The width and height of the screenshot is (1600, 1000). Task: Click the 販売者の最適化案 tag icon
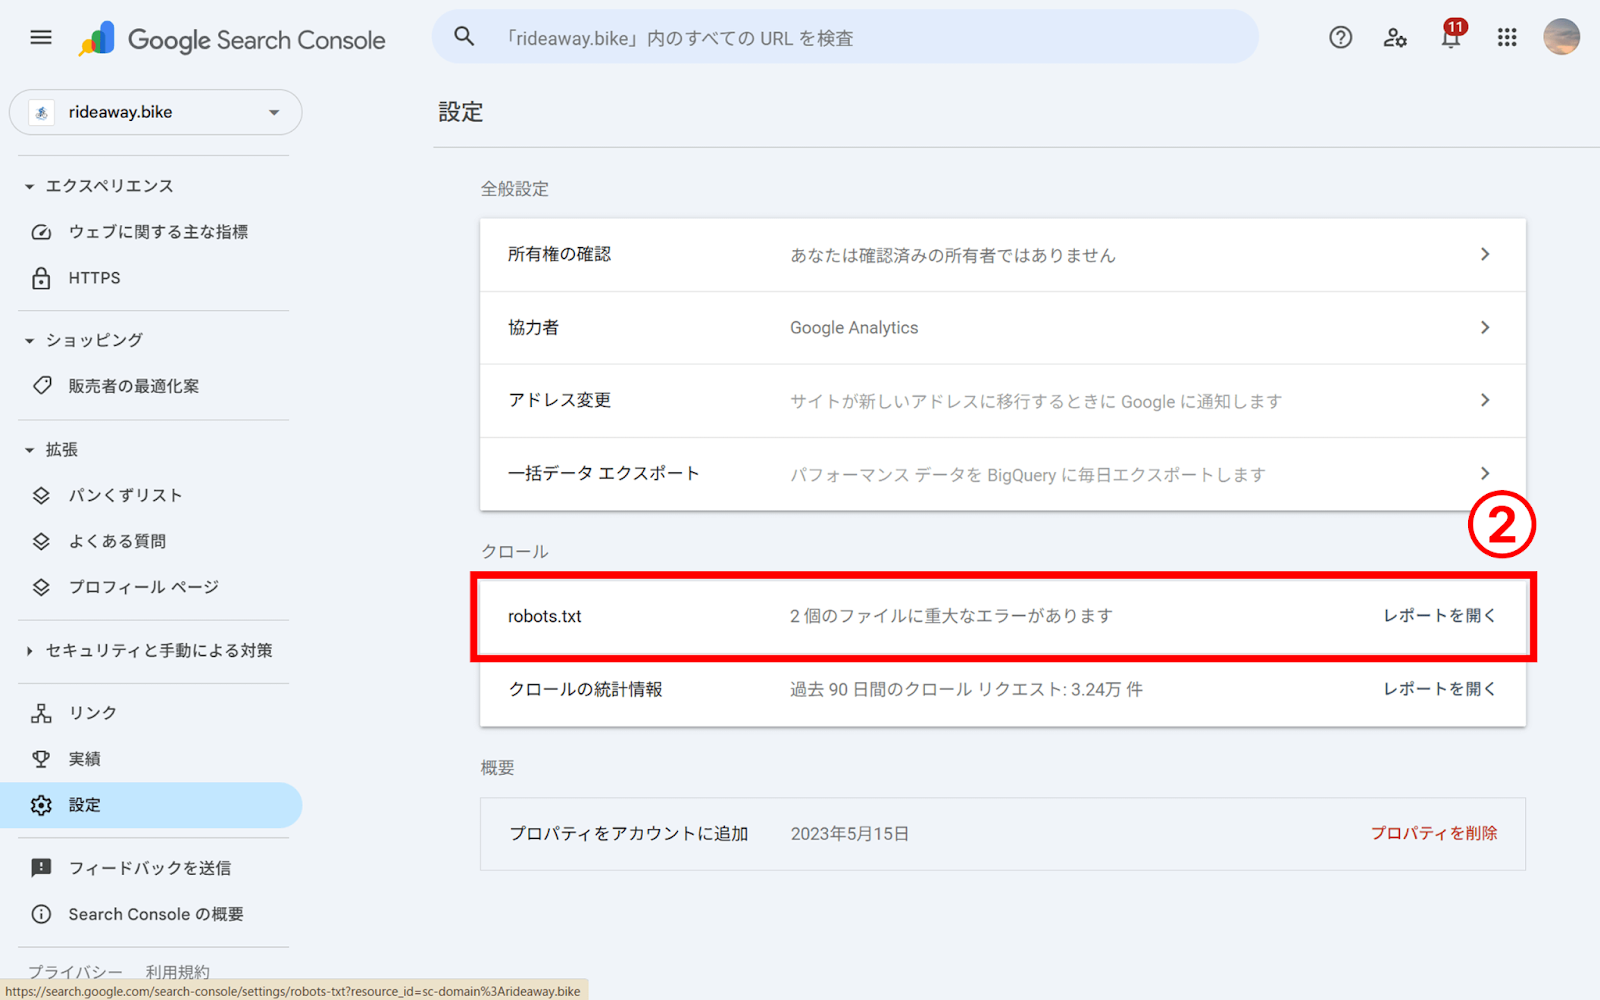(x=41, y=385)
